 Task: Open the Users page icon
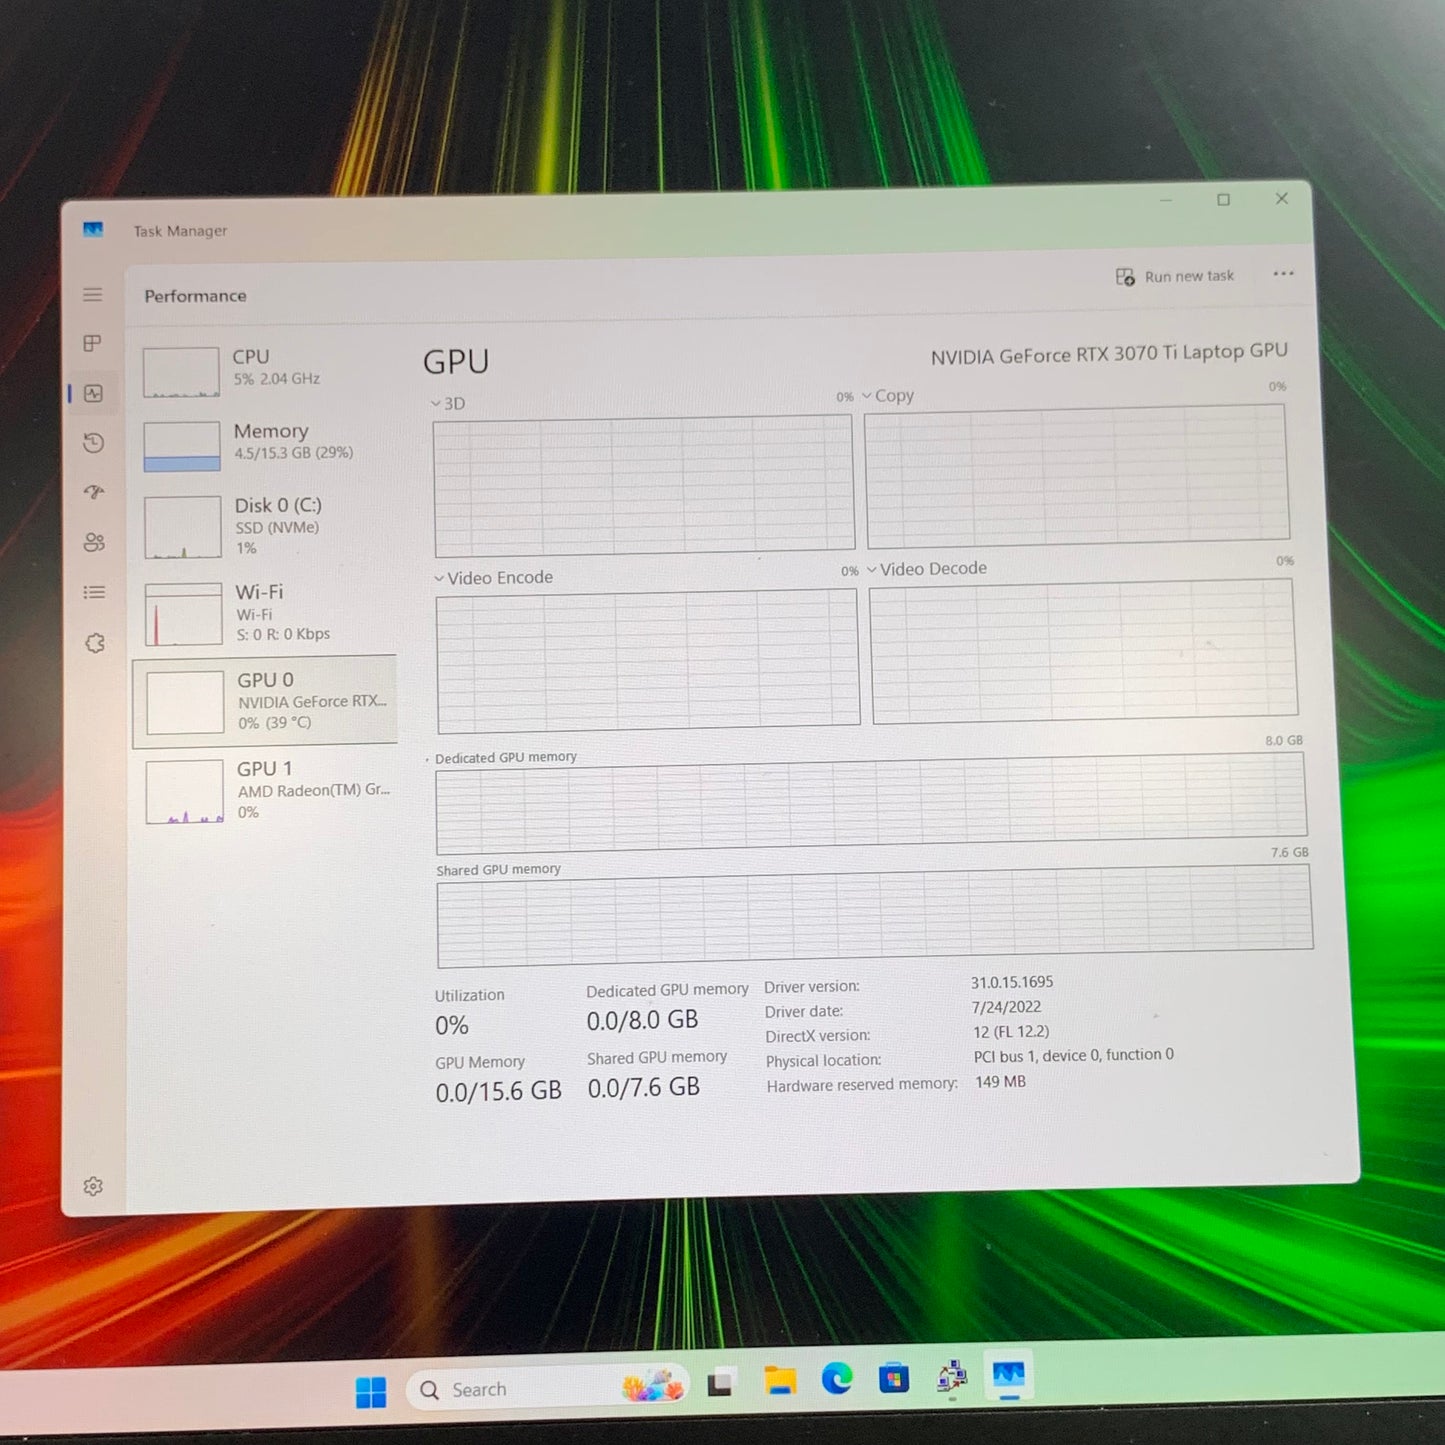(94, 542)
